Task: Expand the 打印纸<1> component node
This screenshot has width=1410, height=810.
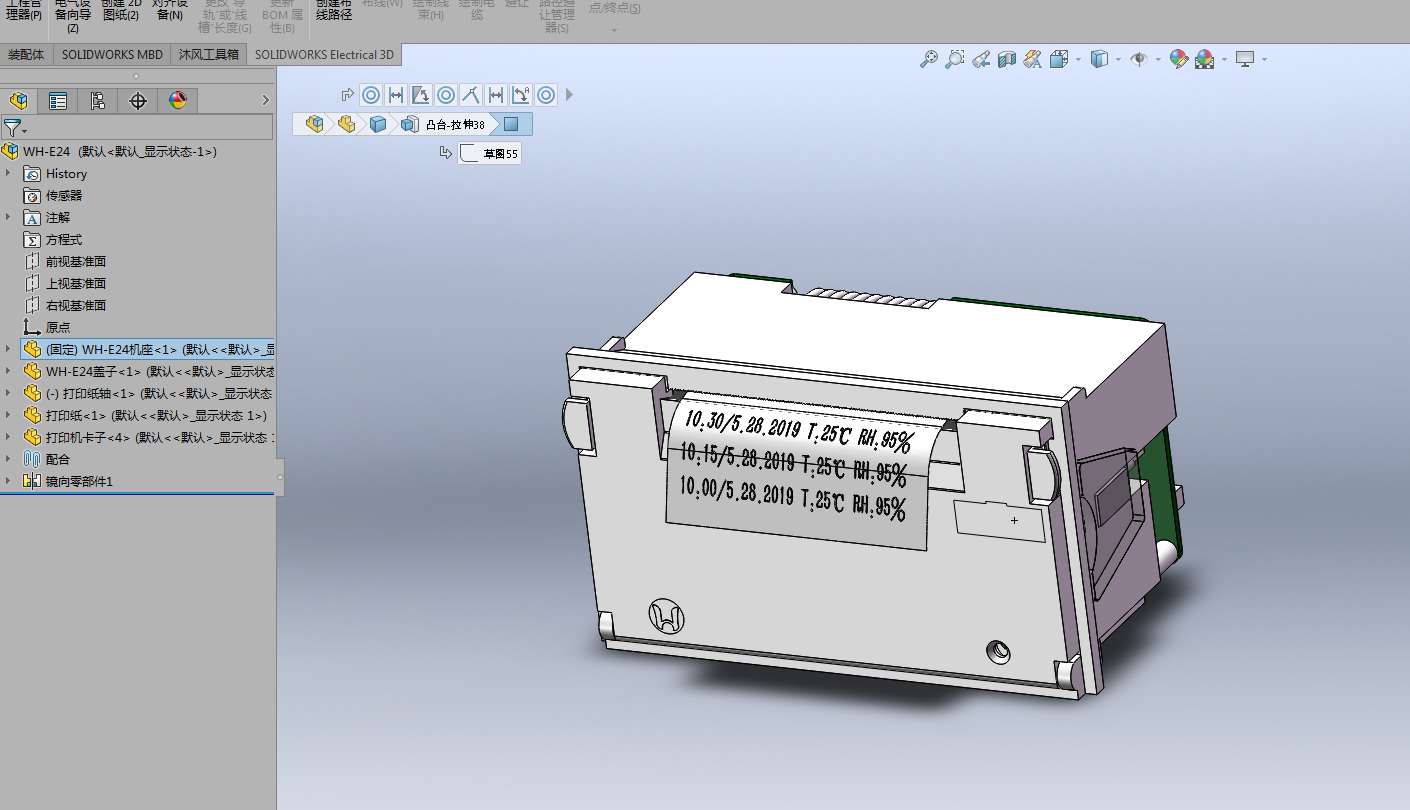Action: pos(9,415)
